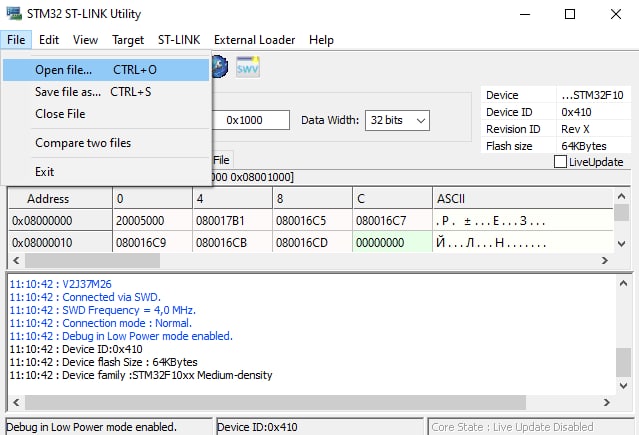Click the Device ID value 0x410 in info panel

[576, 112]
